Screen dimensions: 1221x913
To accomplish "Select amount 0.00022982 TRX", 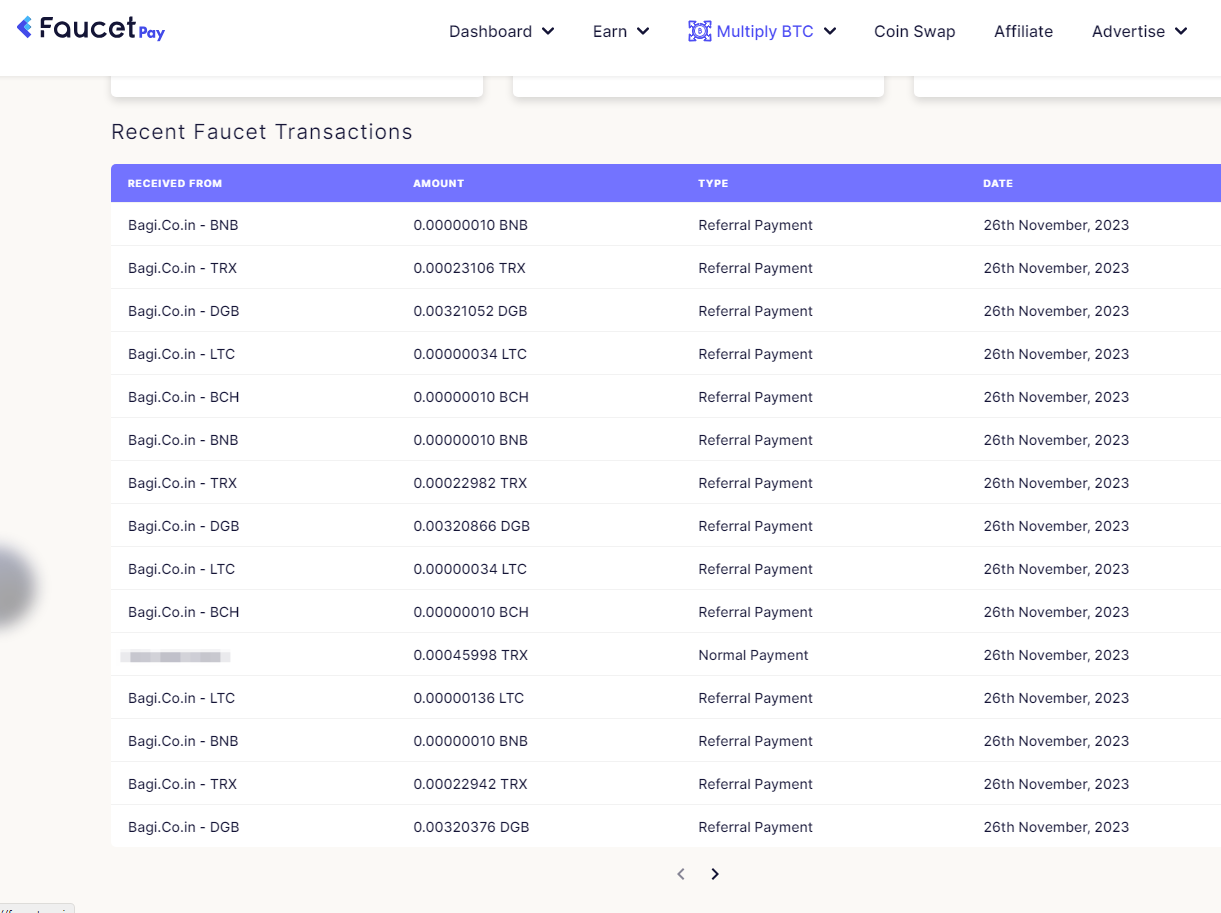I will click(x=470, y=483).
